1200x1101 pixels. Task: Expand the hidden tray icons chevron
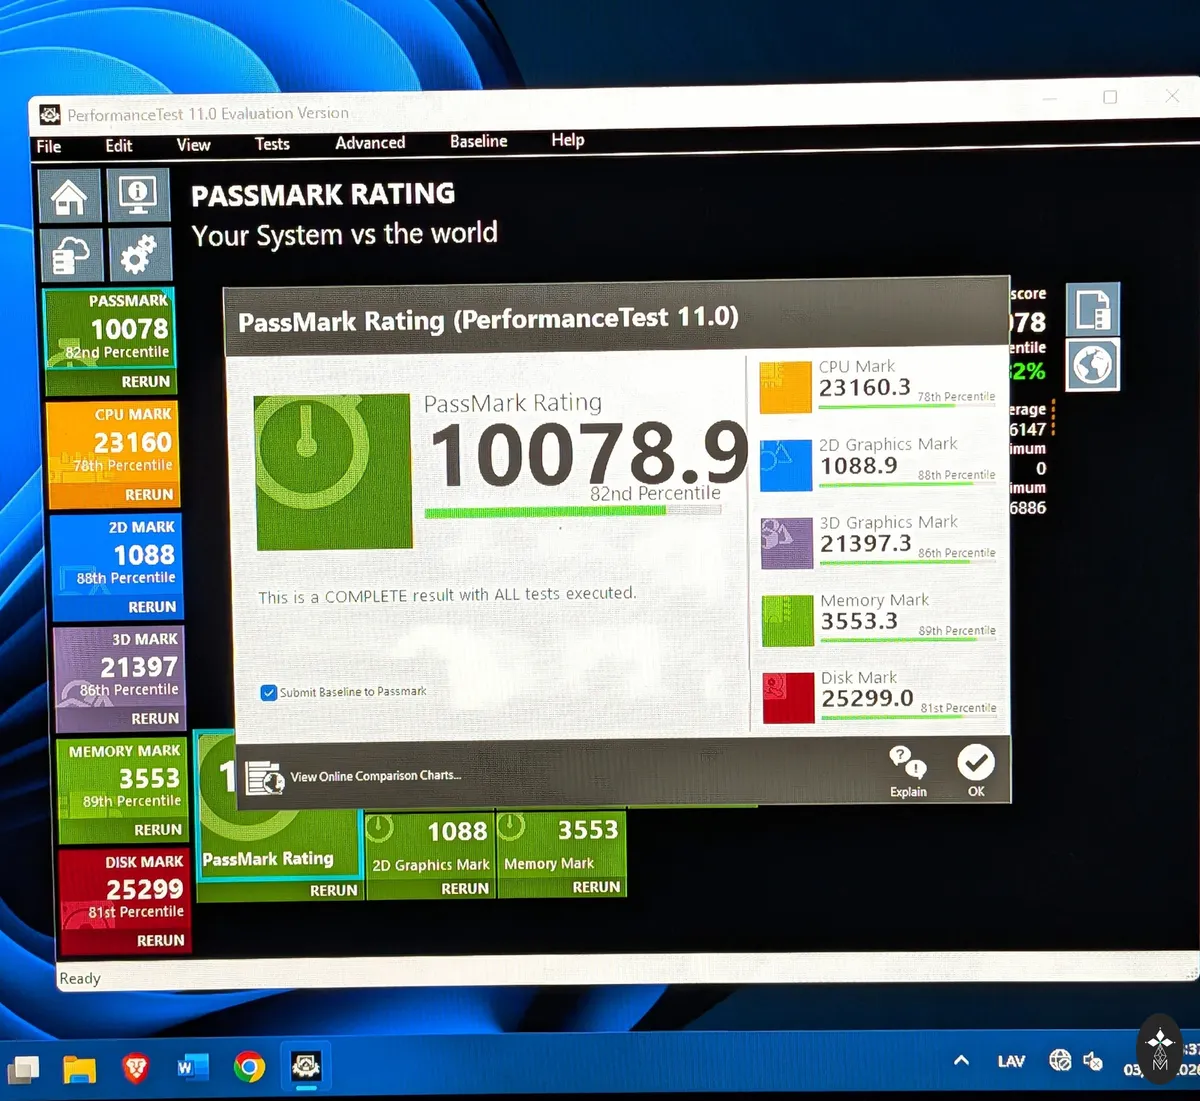click(x=961, y=1060)
